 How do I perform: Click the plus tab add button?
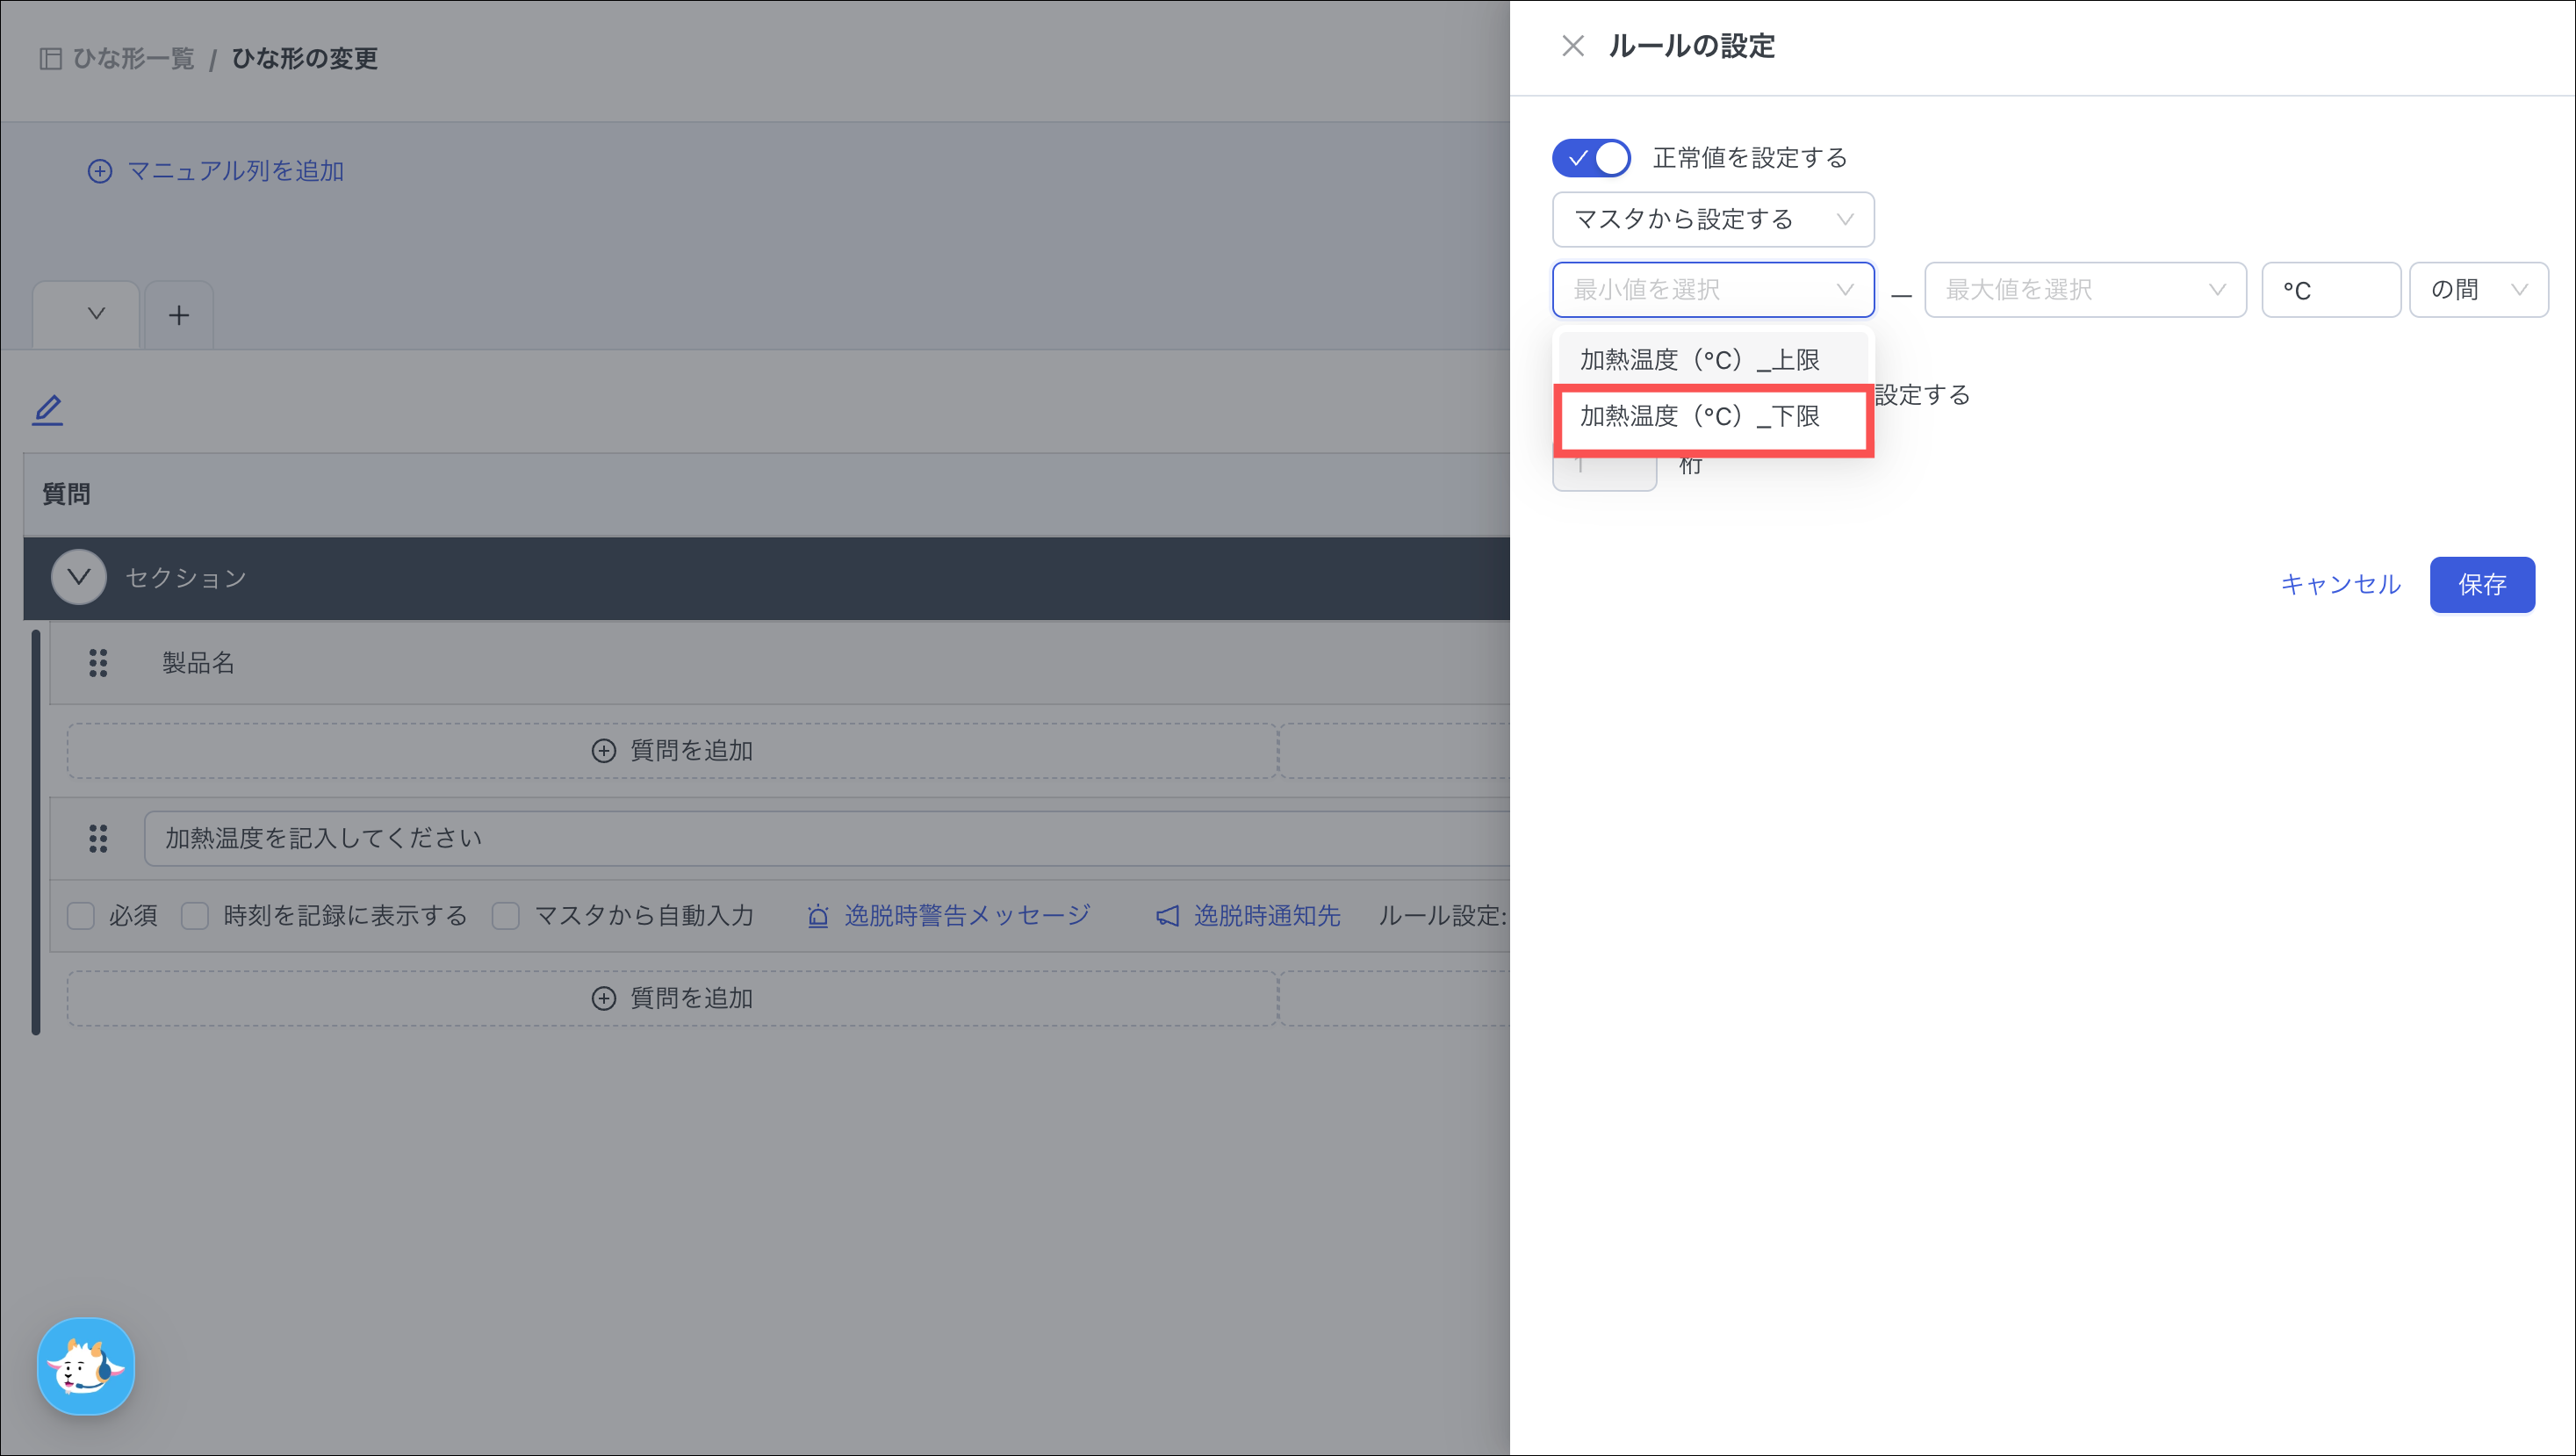click(179, 316)
